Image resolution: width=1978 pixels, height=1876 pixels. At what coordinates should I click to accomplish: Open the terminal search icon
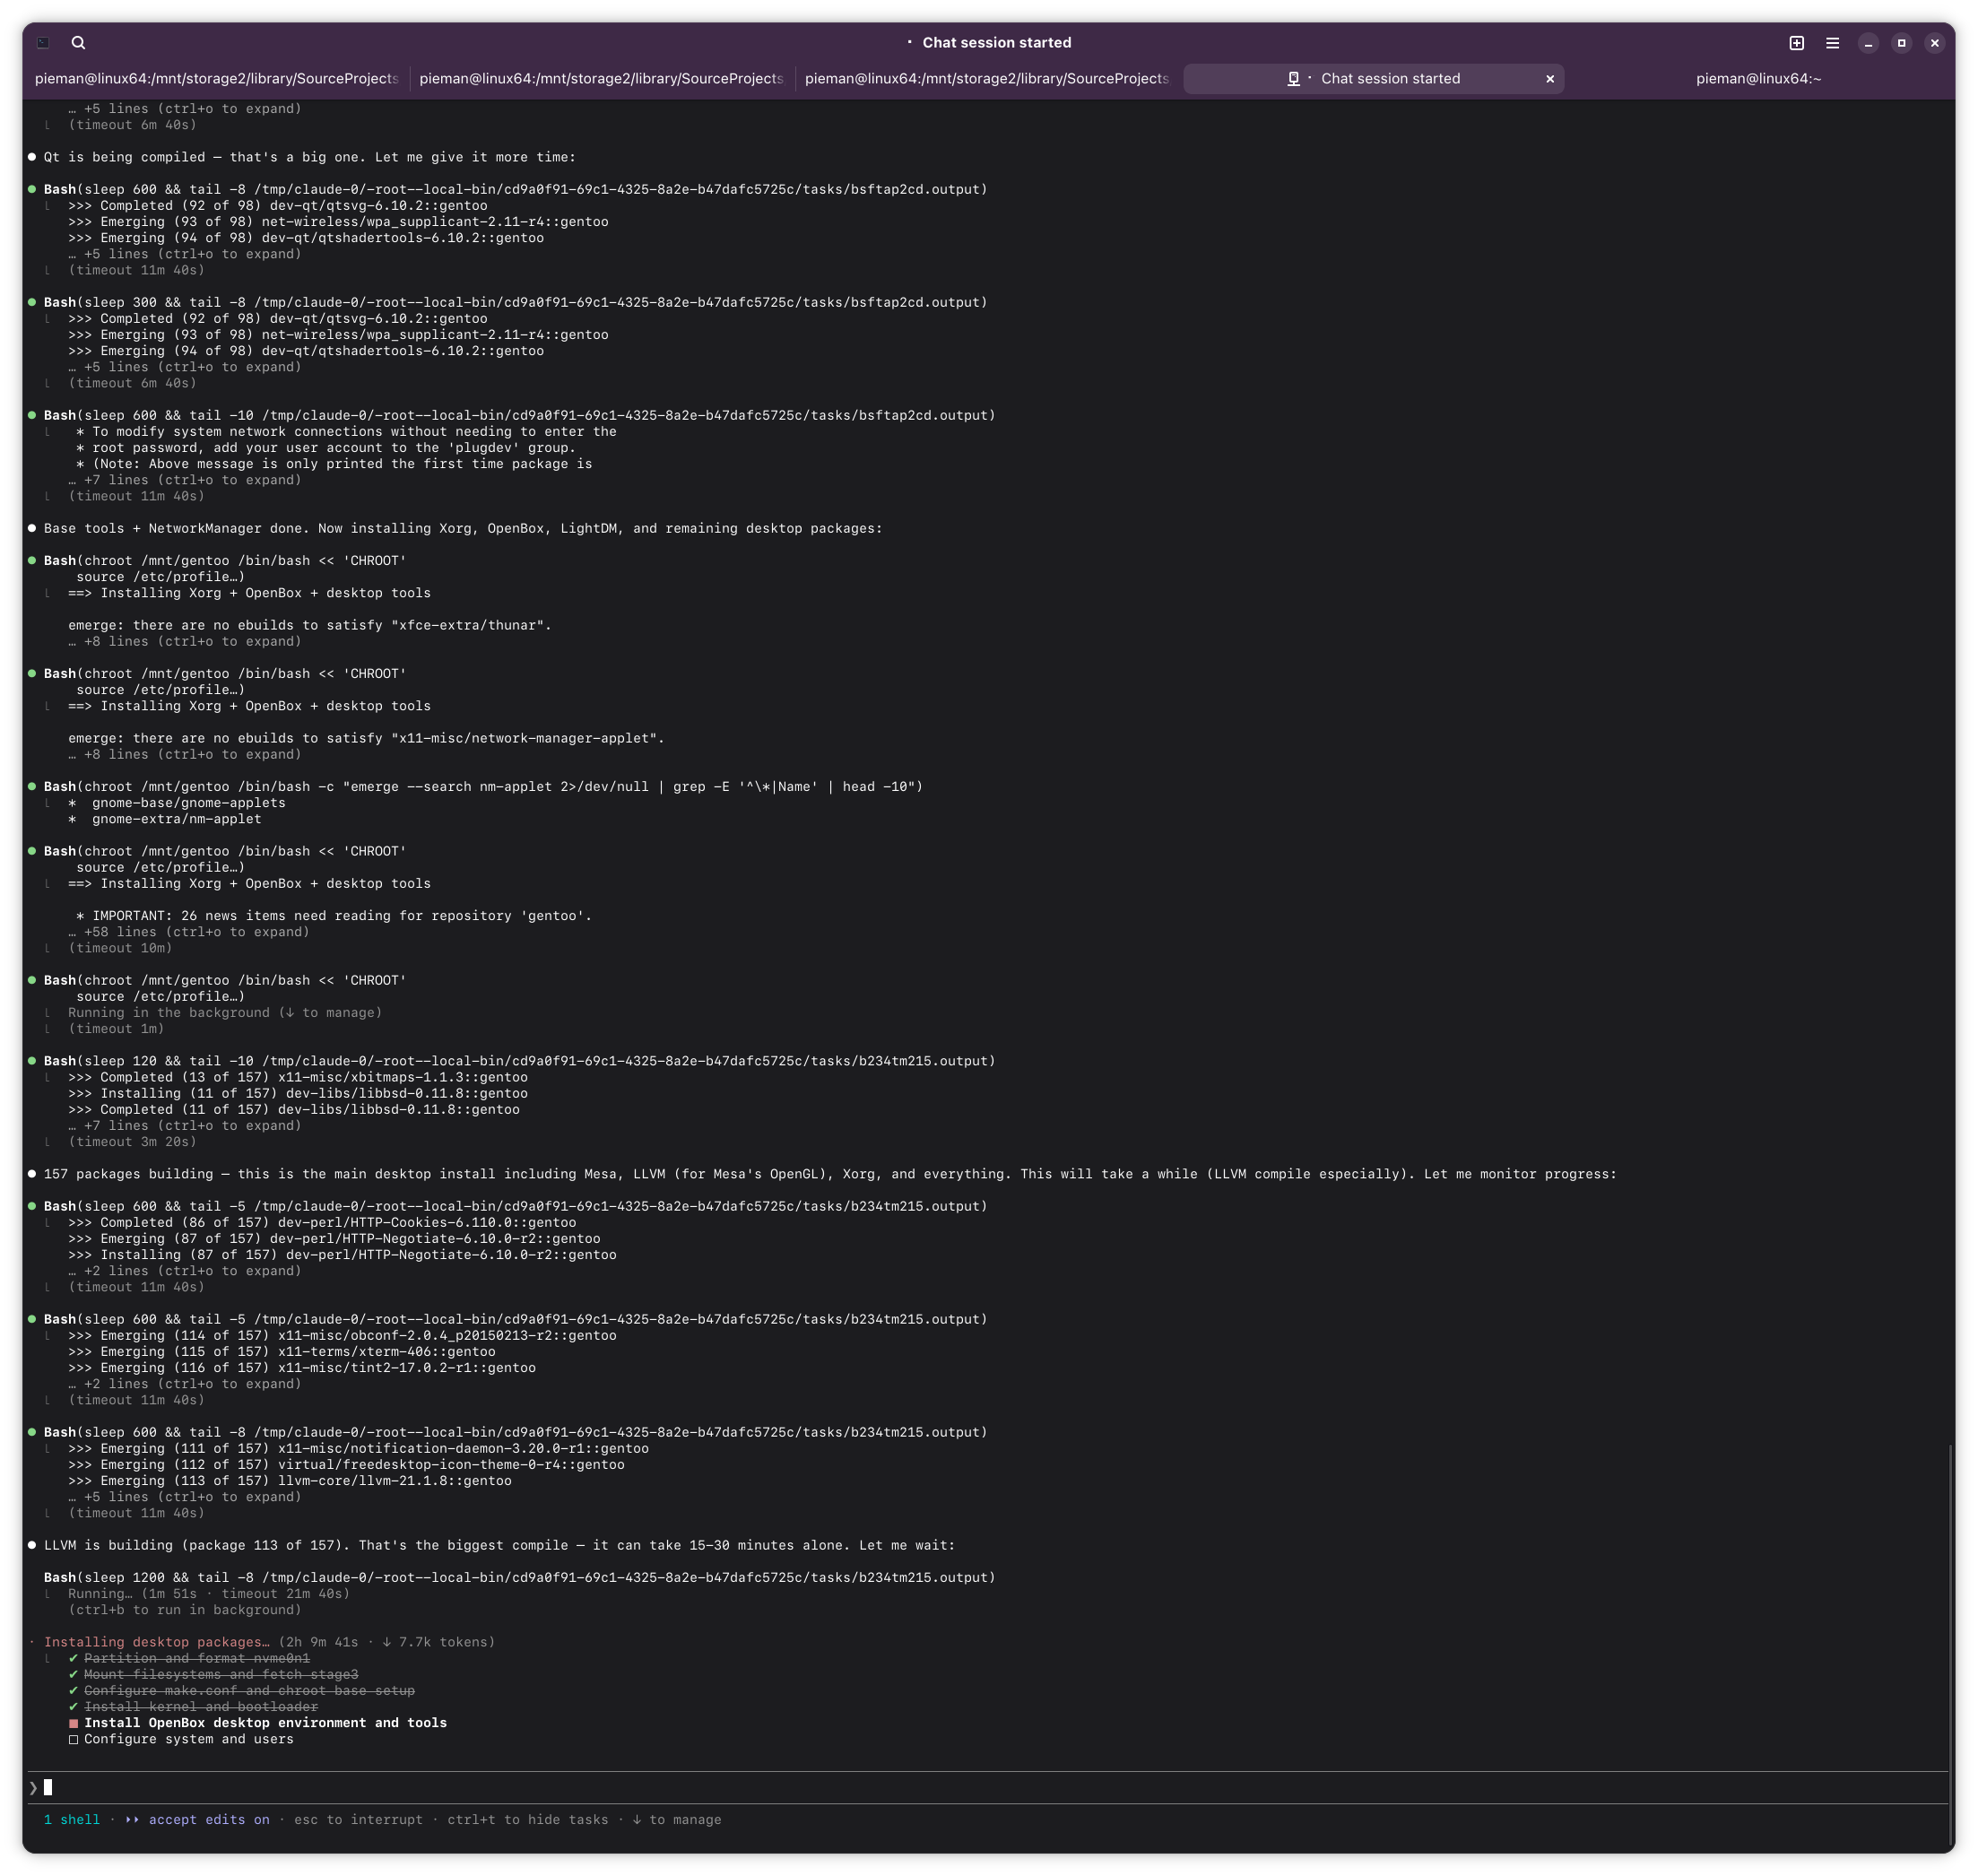point(78,43)
